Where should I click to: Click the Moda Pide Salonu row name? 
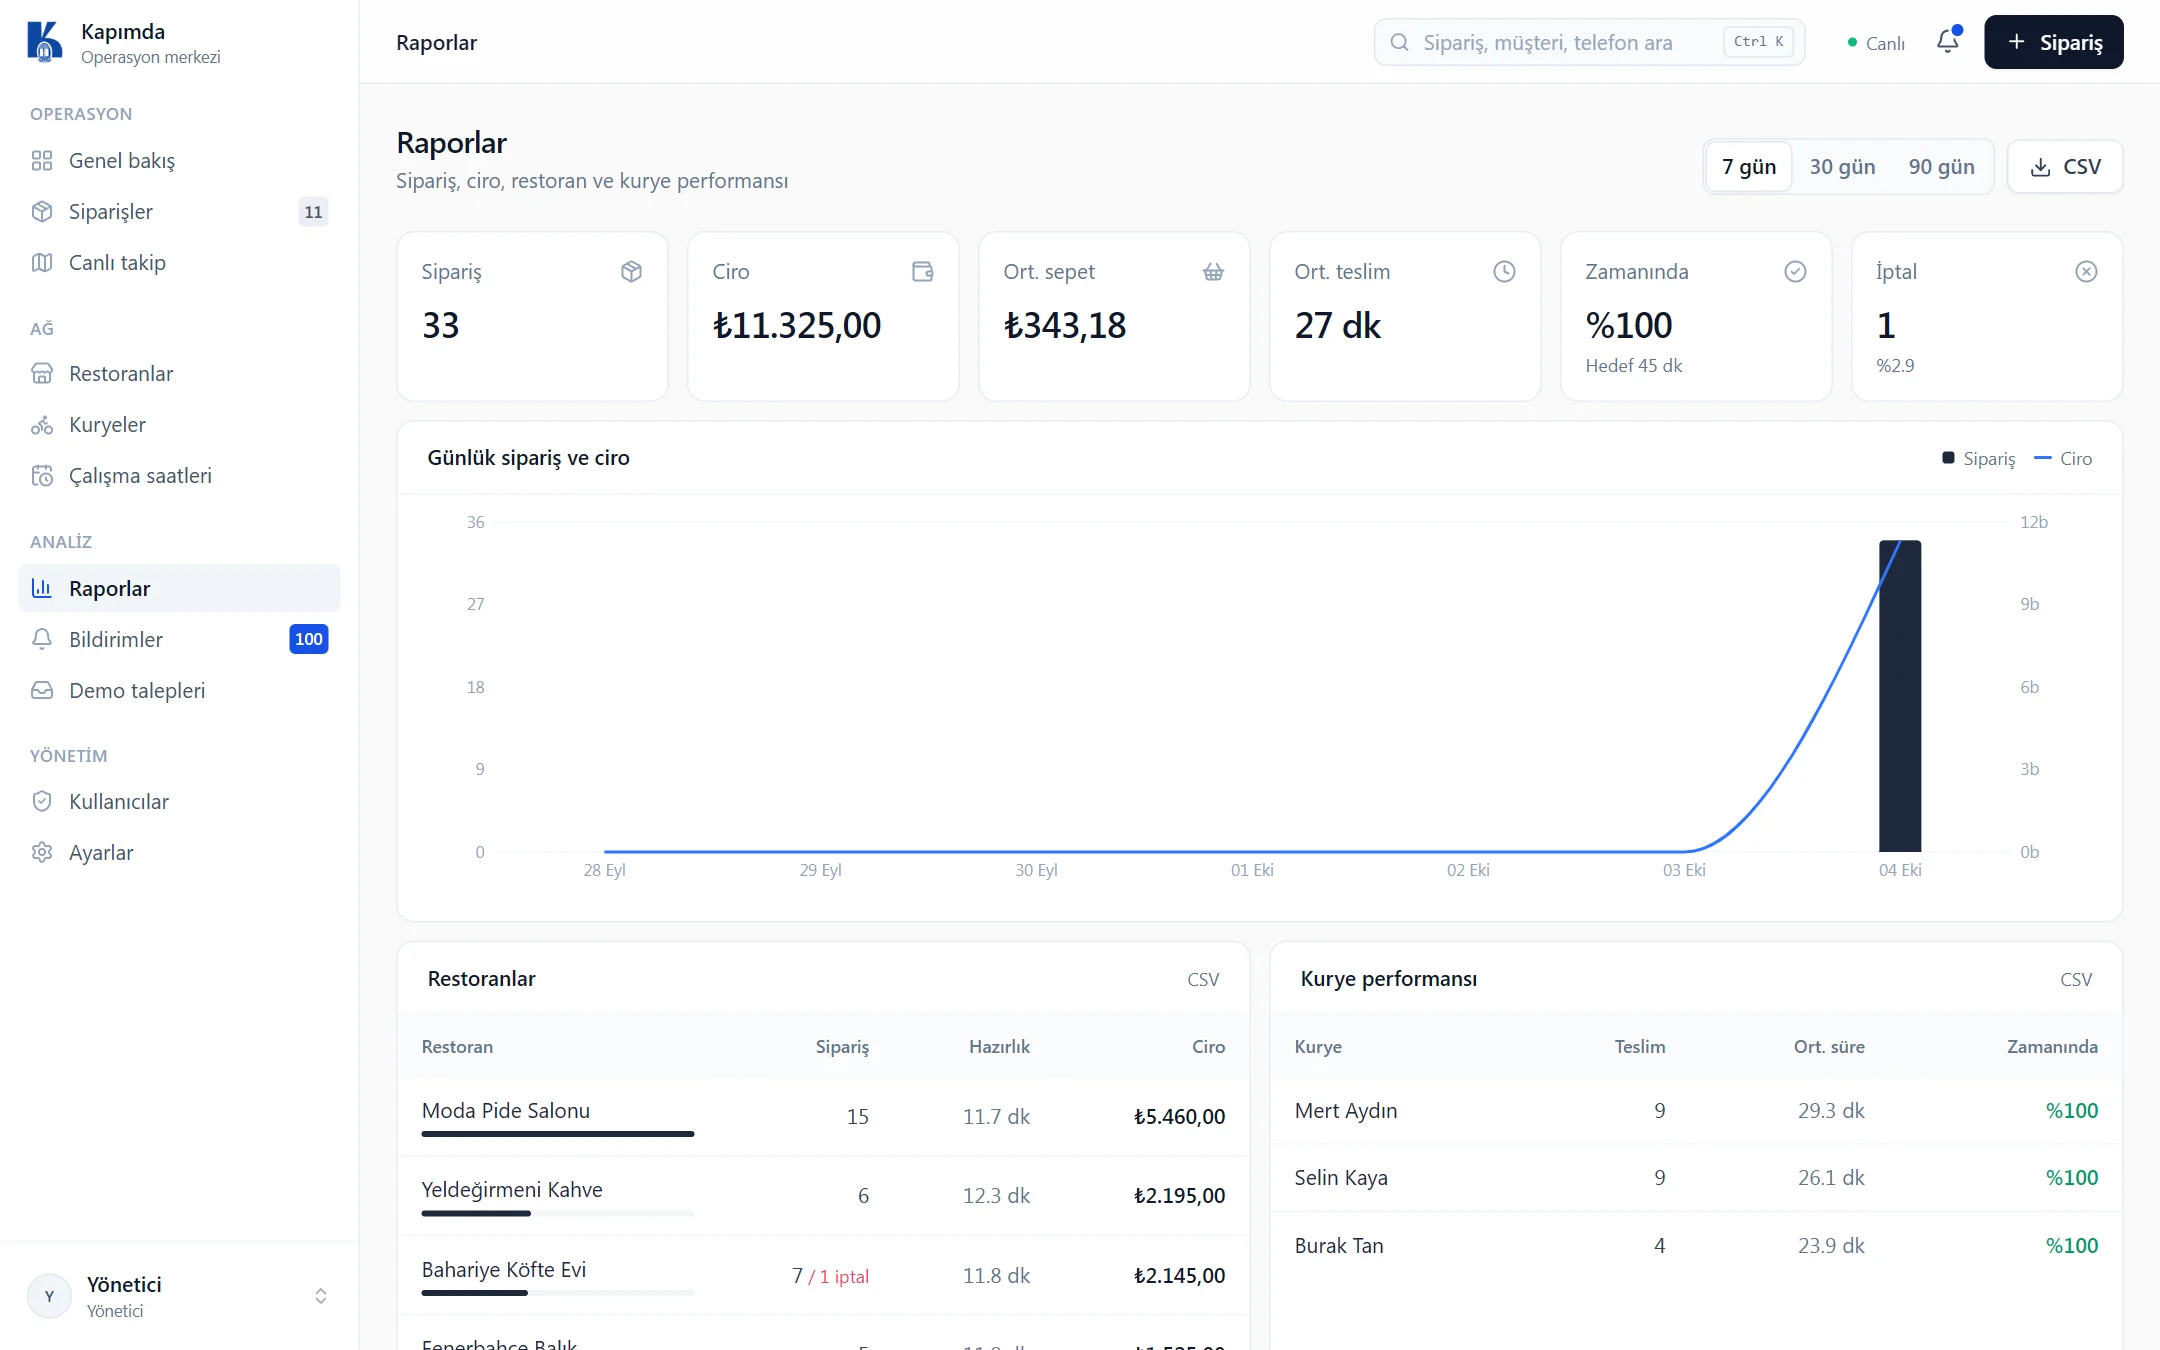coord(506,1111)
